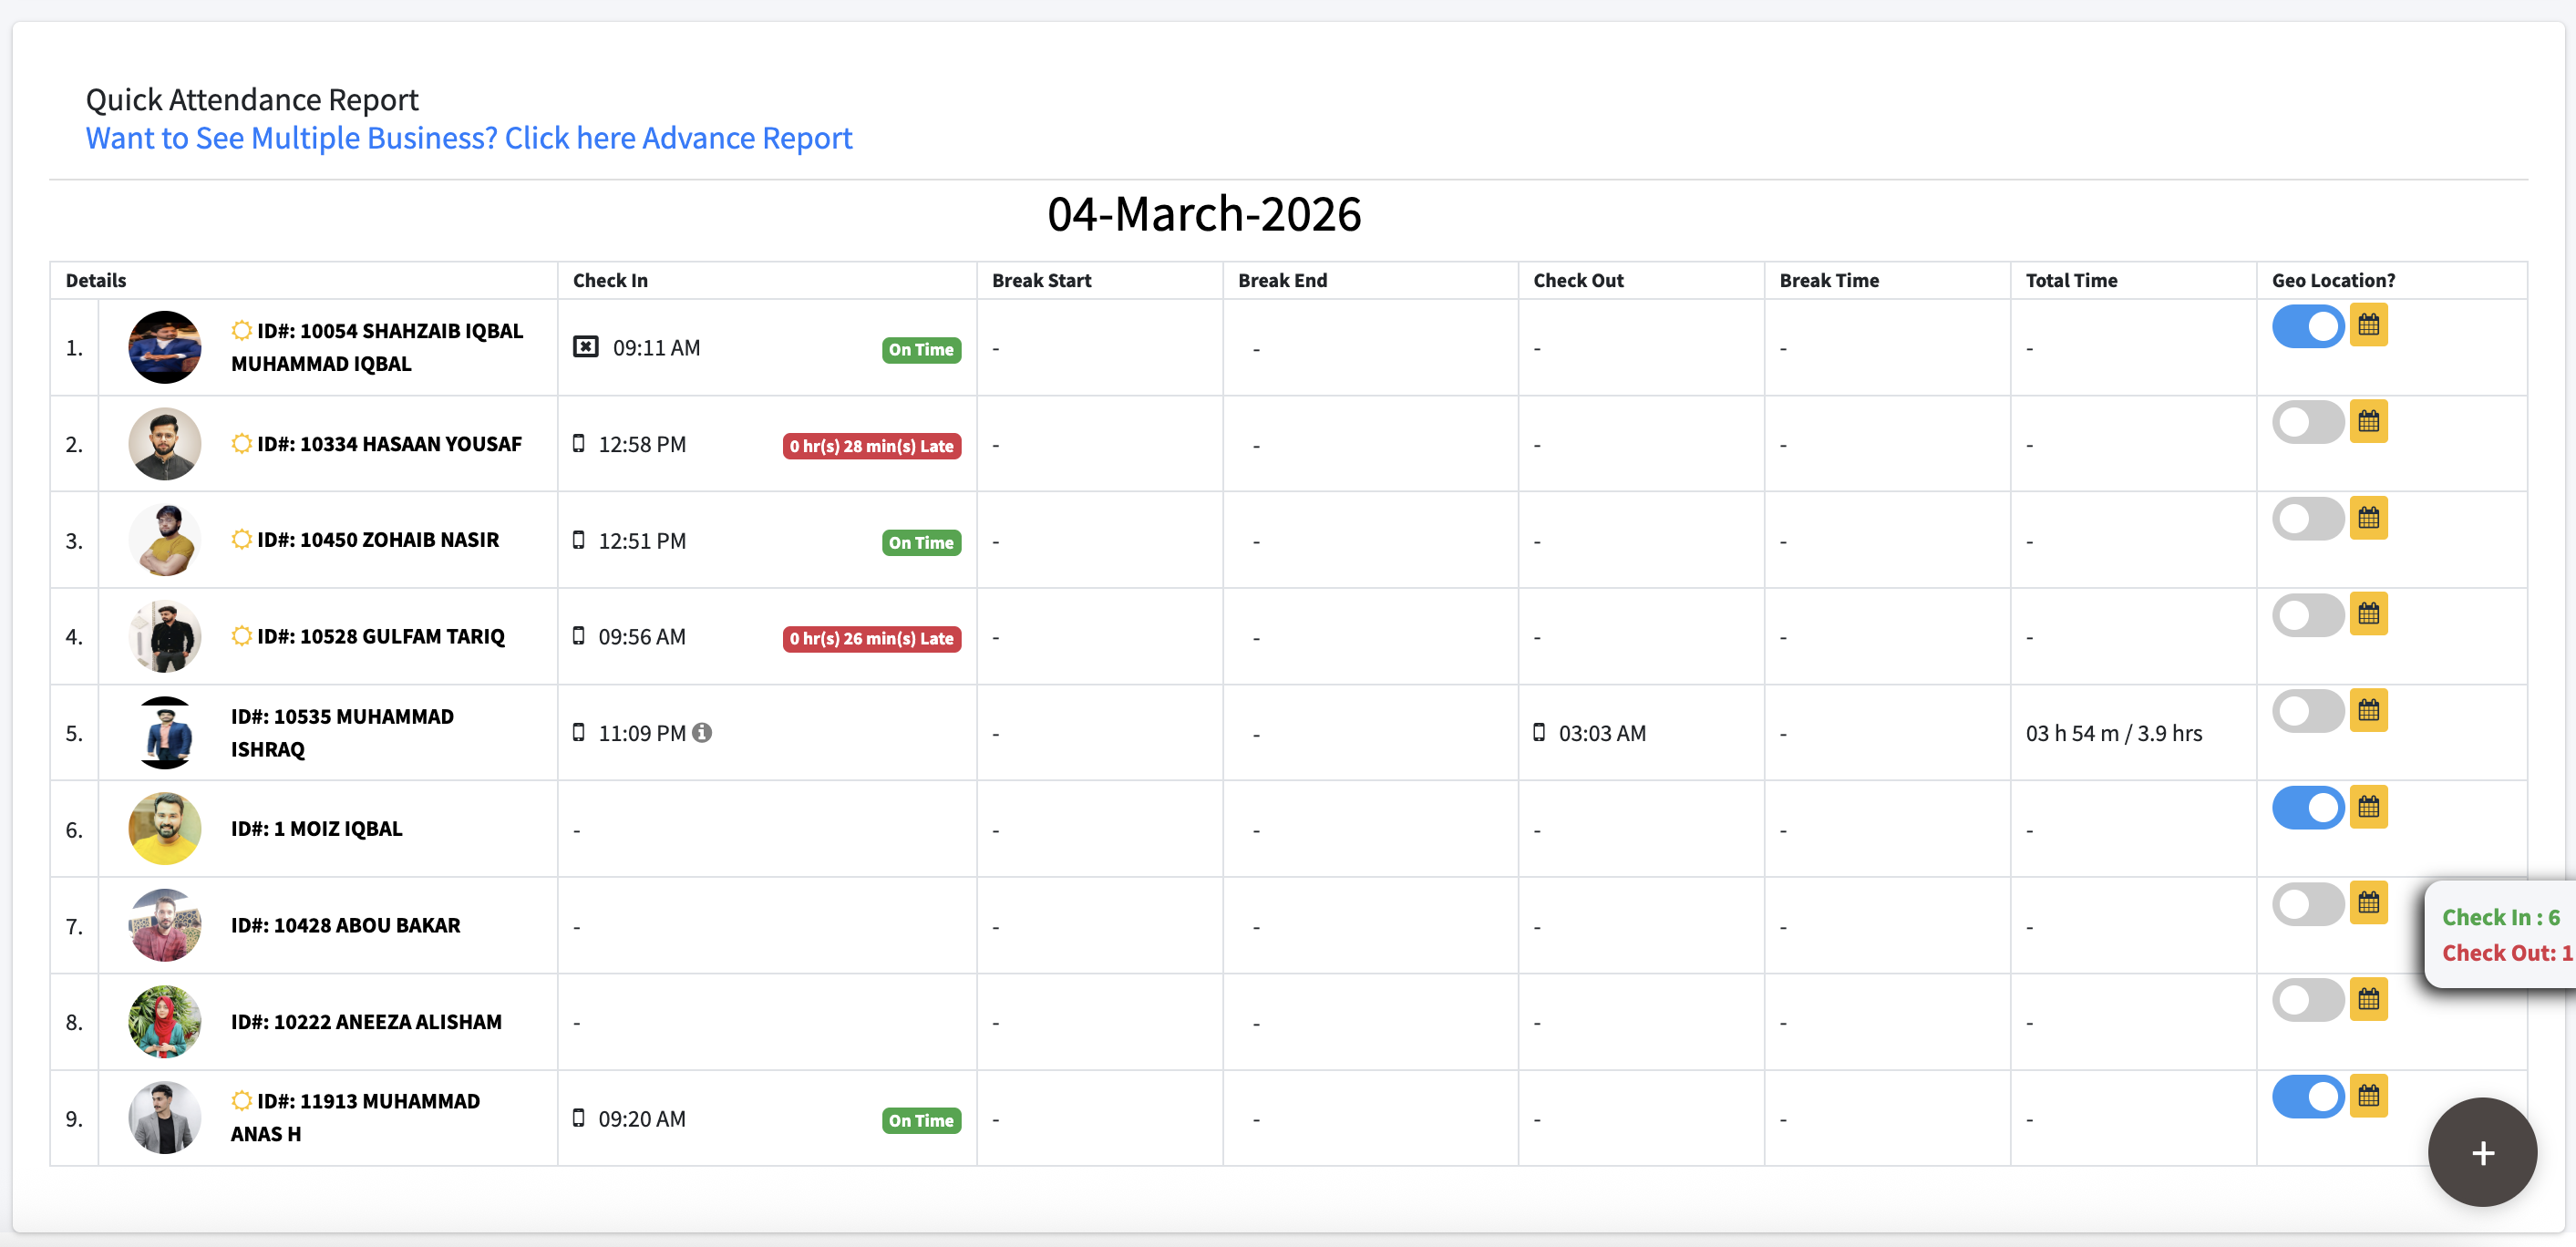Open calendar icon for Shahzaib Iqbal row
This screenshot has height=1247, width=2576.
[x=2367, y=326]
